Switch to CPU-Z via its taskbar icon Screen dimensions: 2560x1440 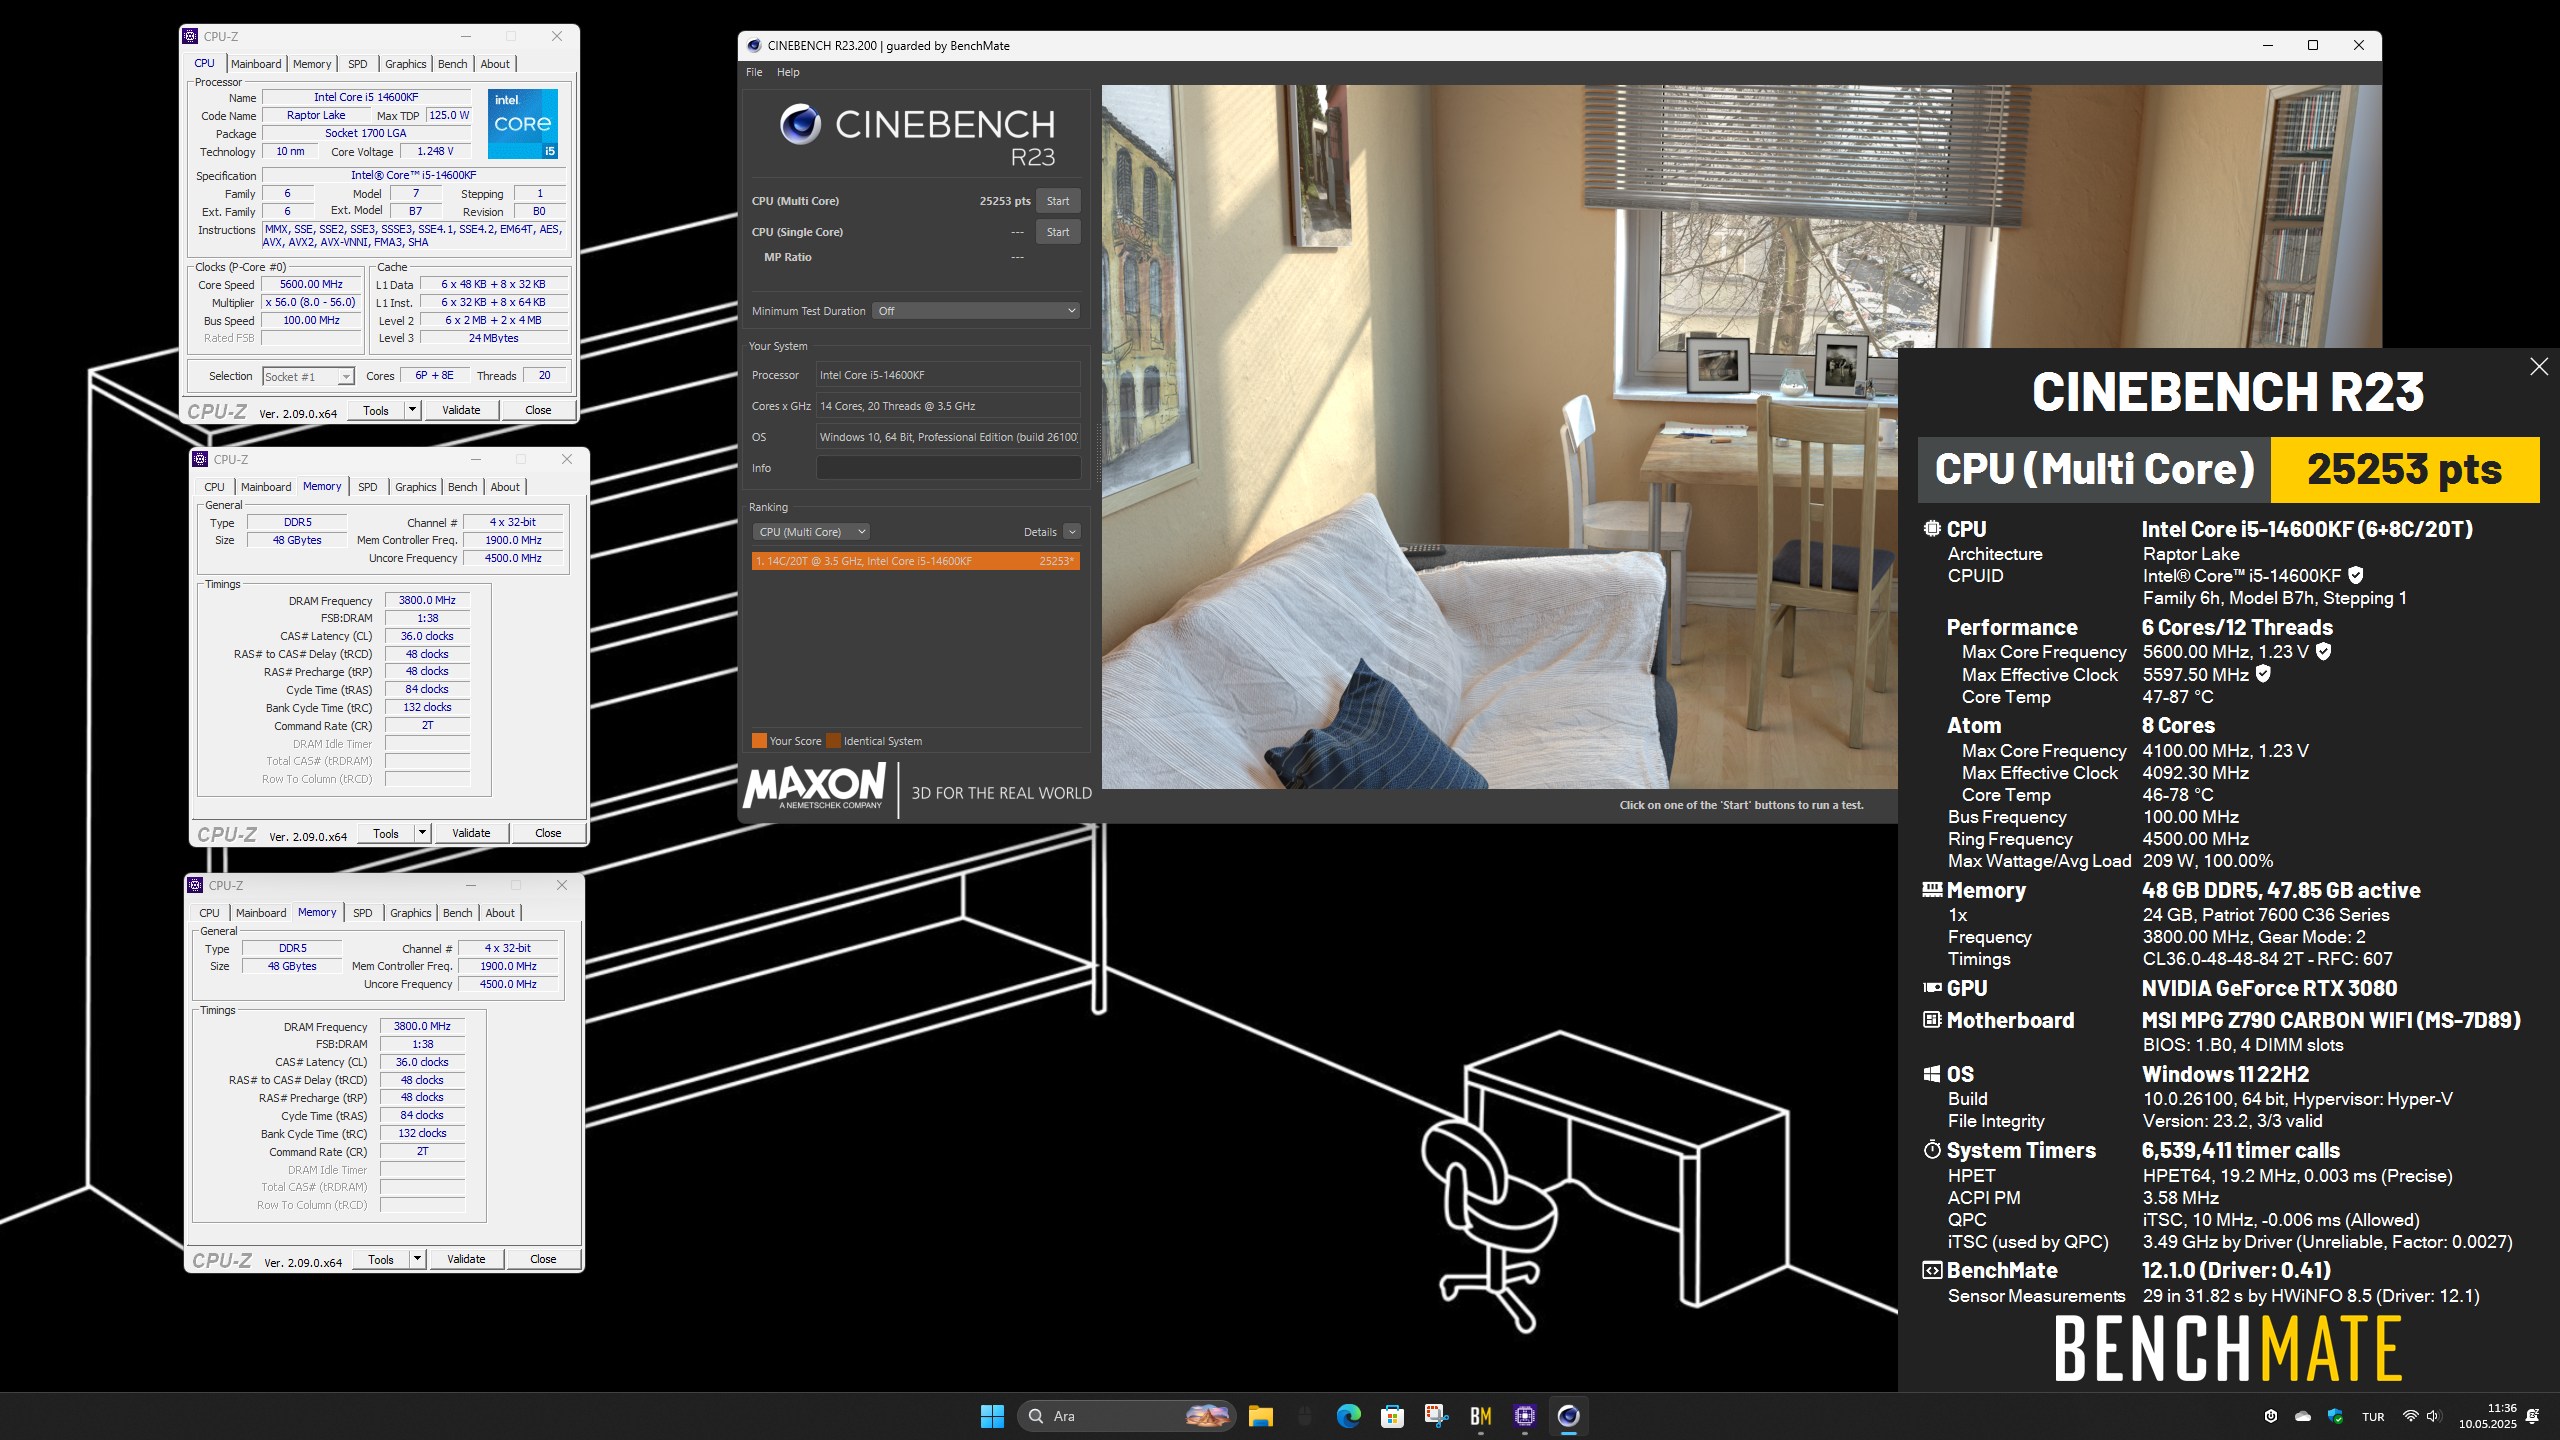coord(1524,1416)
